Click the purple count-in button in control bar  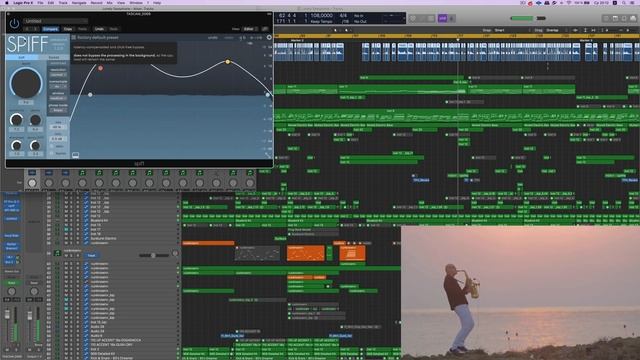pyautogui.click(x=442, y=18)
